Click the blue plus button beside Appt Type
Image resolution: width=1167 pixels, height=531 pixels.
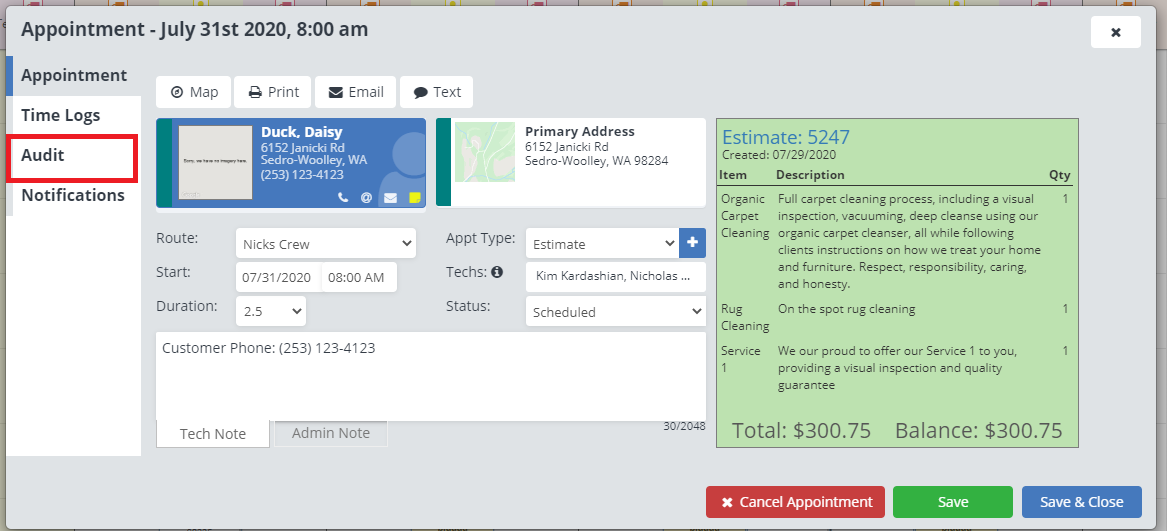[692, 243]
